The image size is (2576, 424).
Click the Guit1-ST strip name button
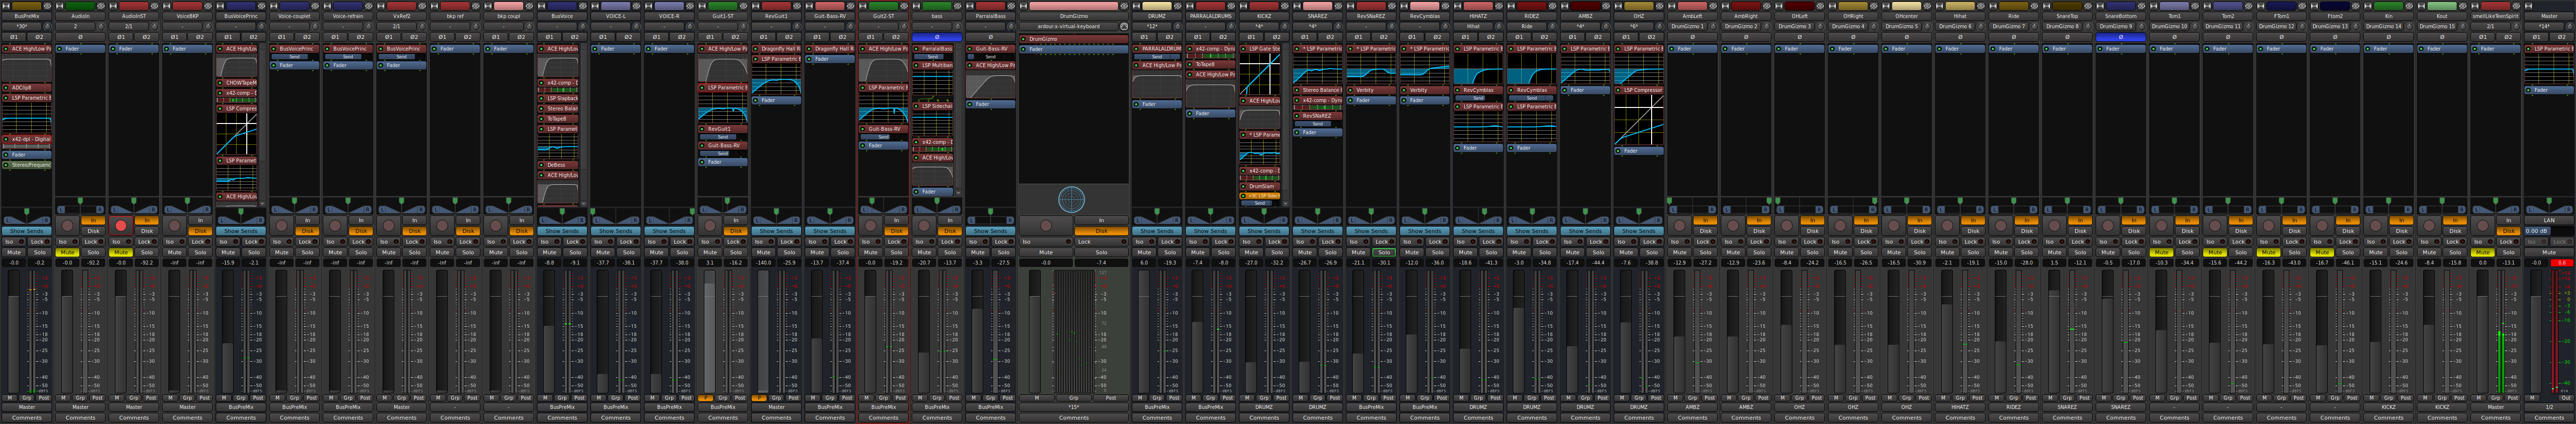722,16
